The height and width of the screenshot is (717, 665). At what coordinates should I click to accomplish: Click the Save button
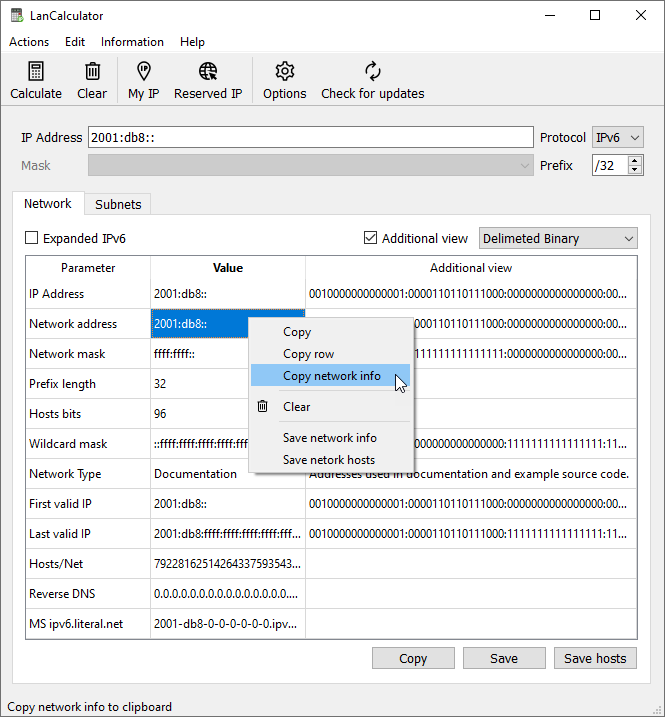pos(504,658)
